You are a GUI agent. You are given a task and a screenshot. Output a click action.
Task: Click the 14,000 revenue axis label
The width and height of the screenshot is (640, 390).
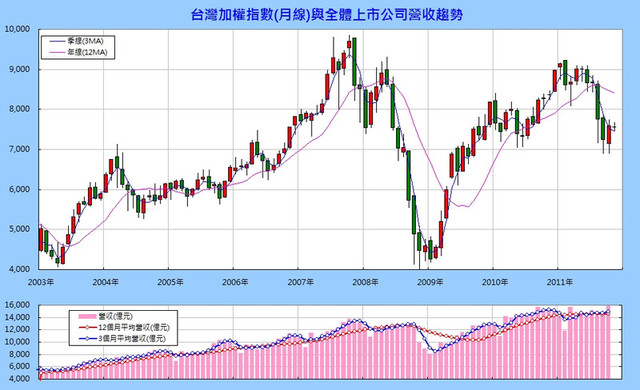coord(17,317)
